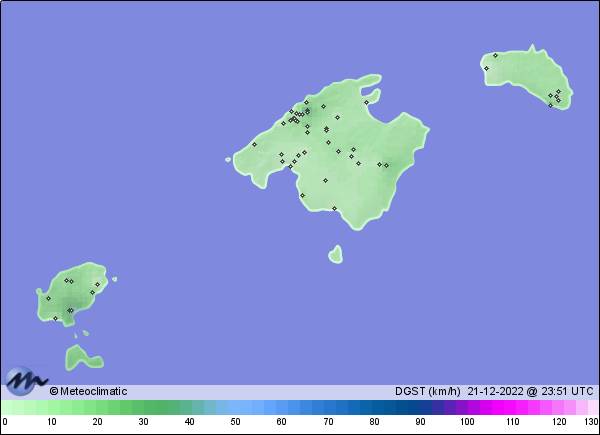Click the DGST (km/h) label
The width and height of the screenshot is (600, 435).
pyautogui.click(x=427, y=391)
